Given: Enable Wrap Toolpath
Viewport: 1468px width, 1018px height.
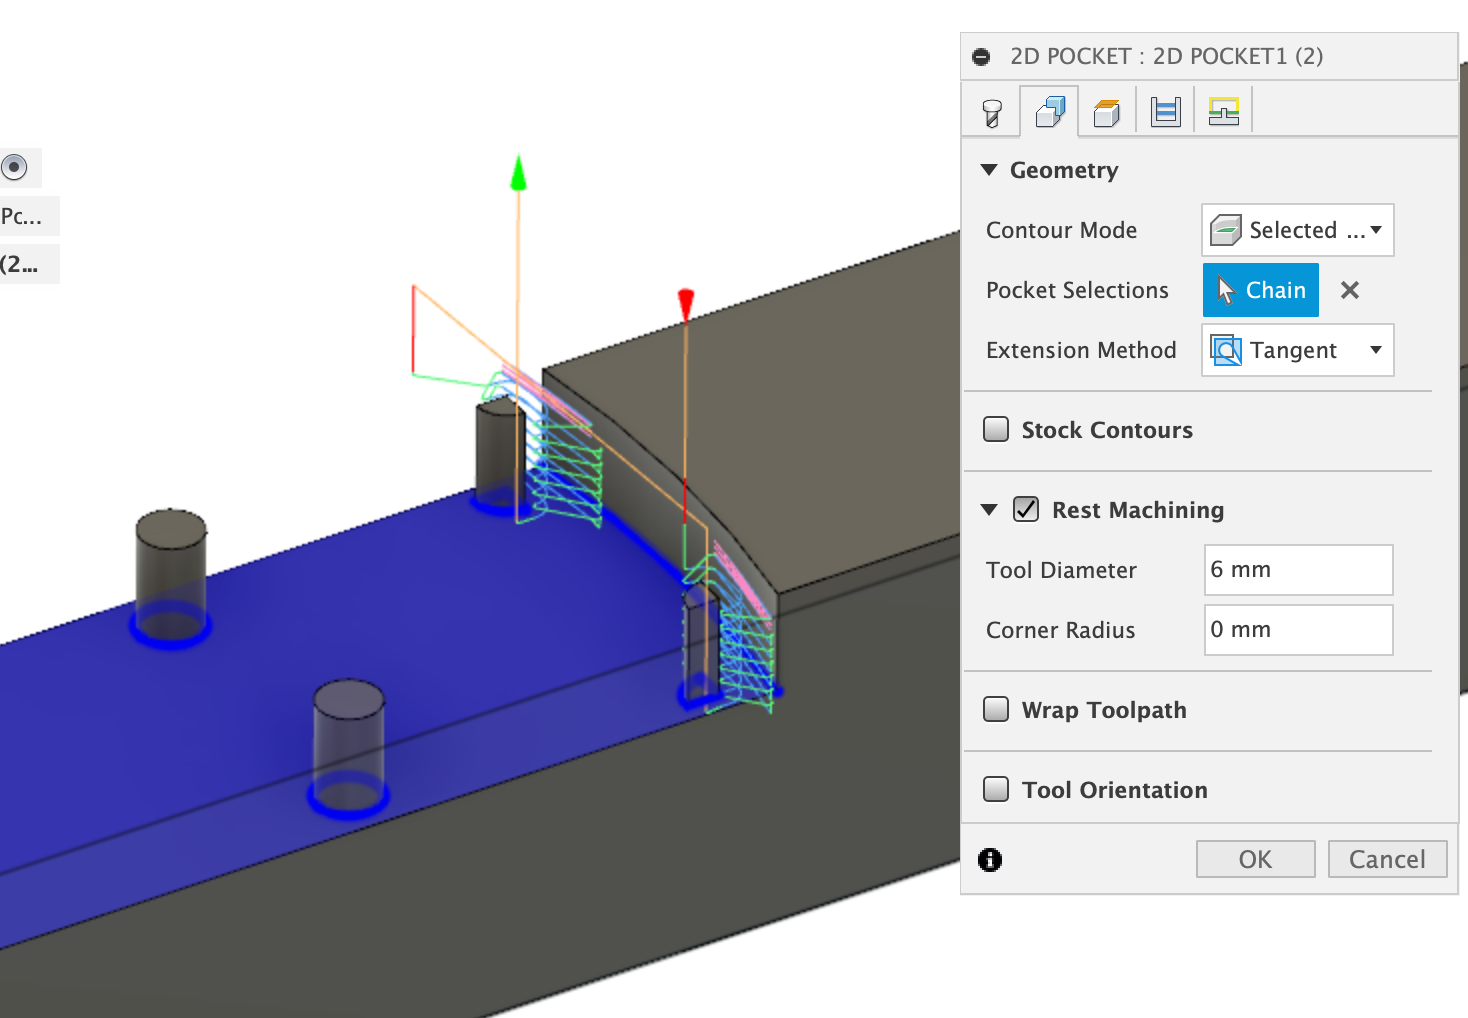Looking at the screenshot, I should click(995, 708).
